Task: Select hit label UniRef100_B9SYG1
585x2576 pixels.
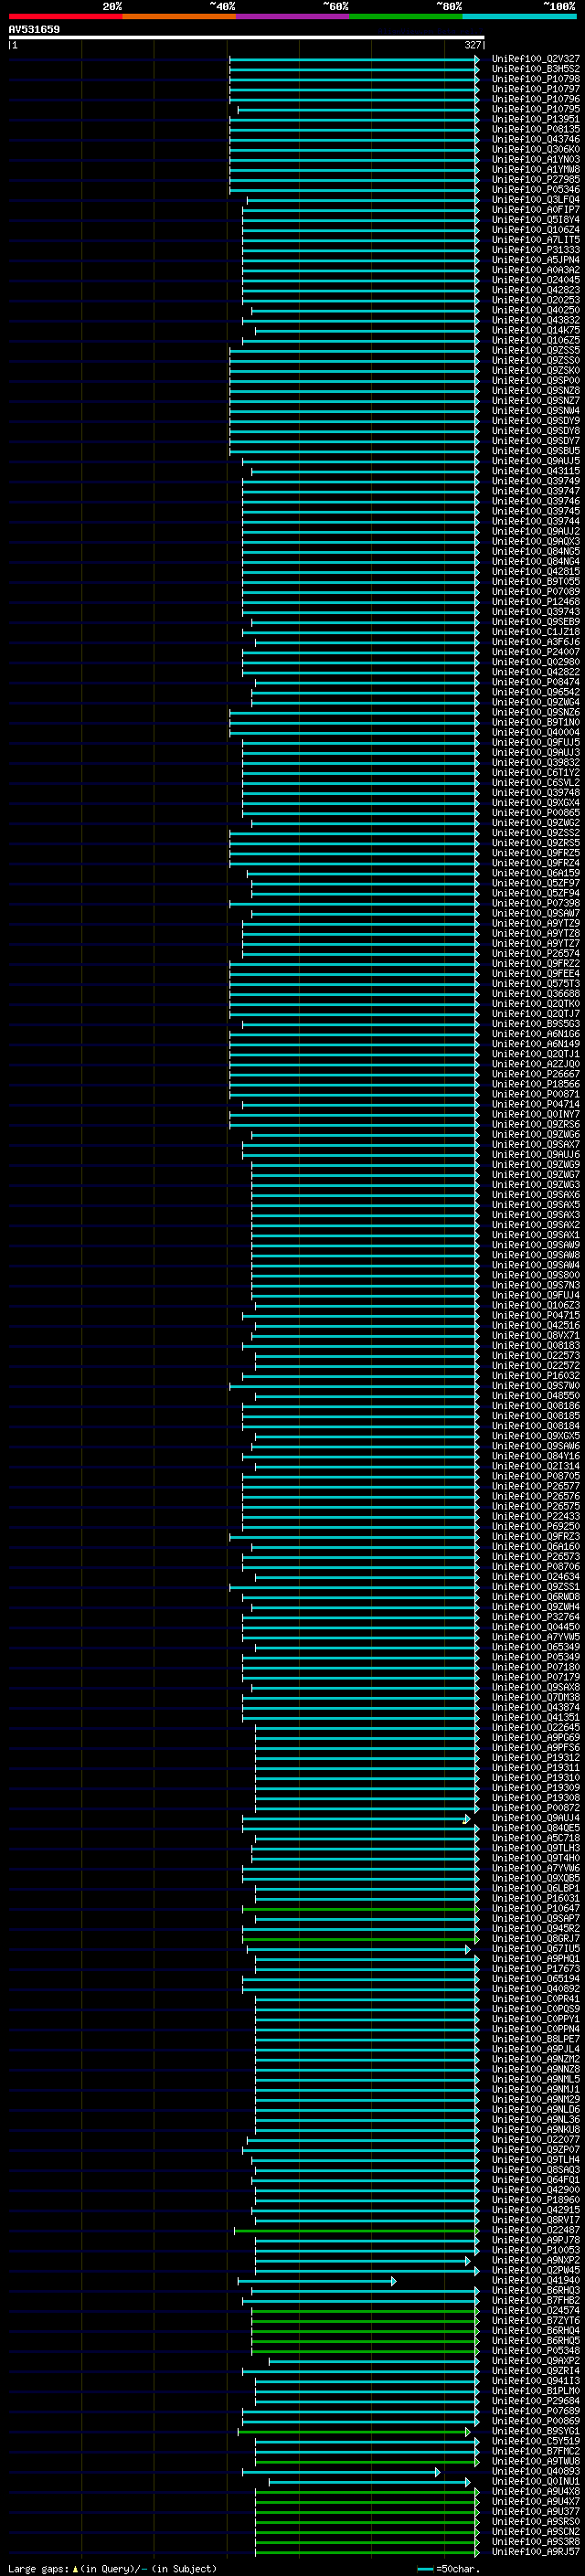Action: click(x=535, y=2430)
